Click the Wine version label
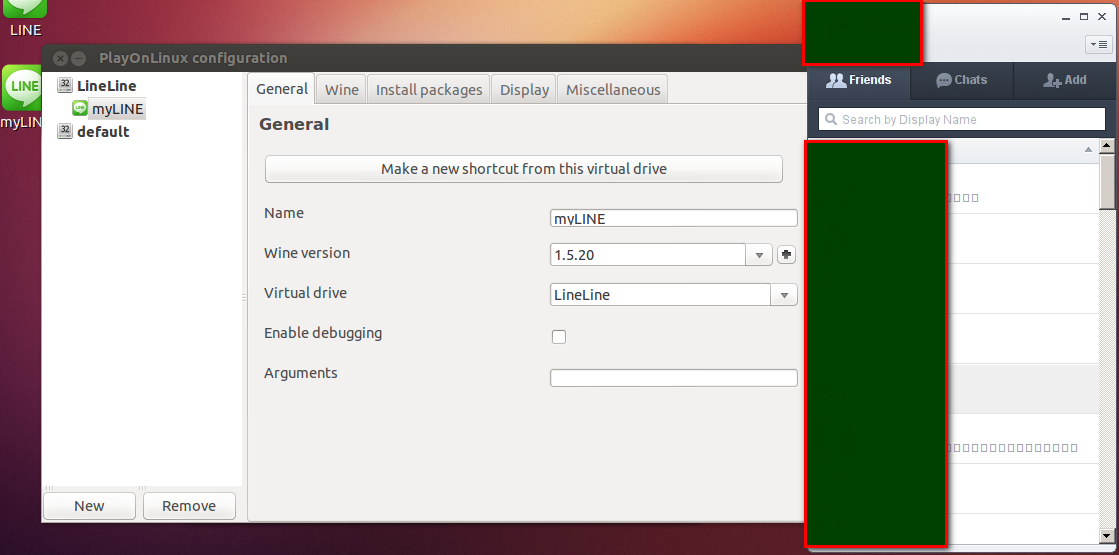 click(x=307, y=253)
